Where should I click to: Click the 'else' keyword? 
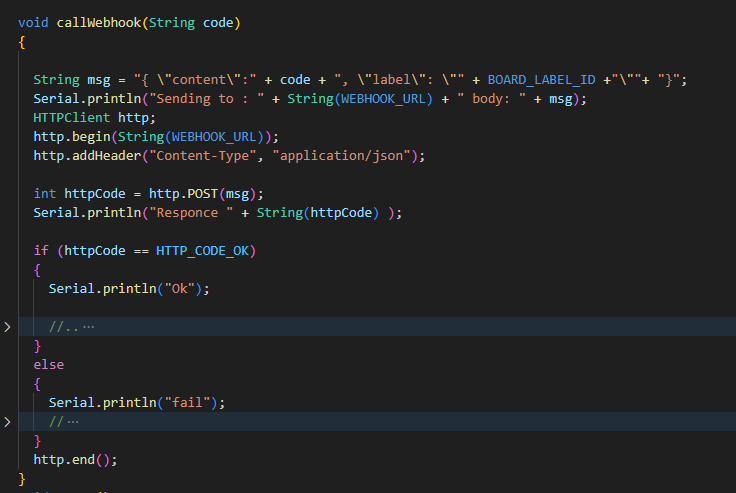click(48, 364)
